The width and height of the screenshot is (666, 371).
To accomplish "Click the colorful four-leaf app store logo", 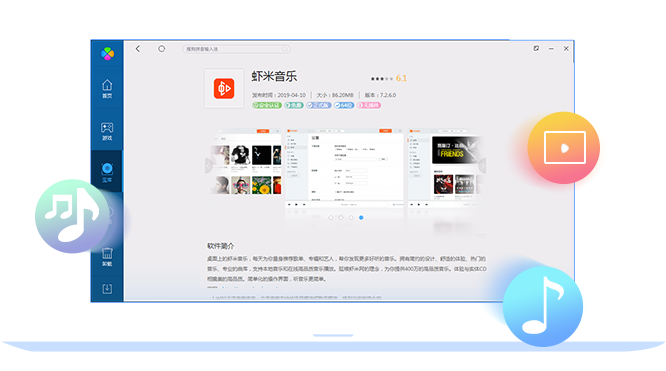I will click(x=107, y=54).
